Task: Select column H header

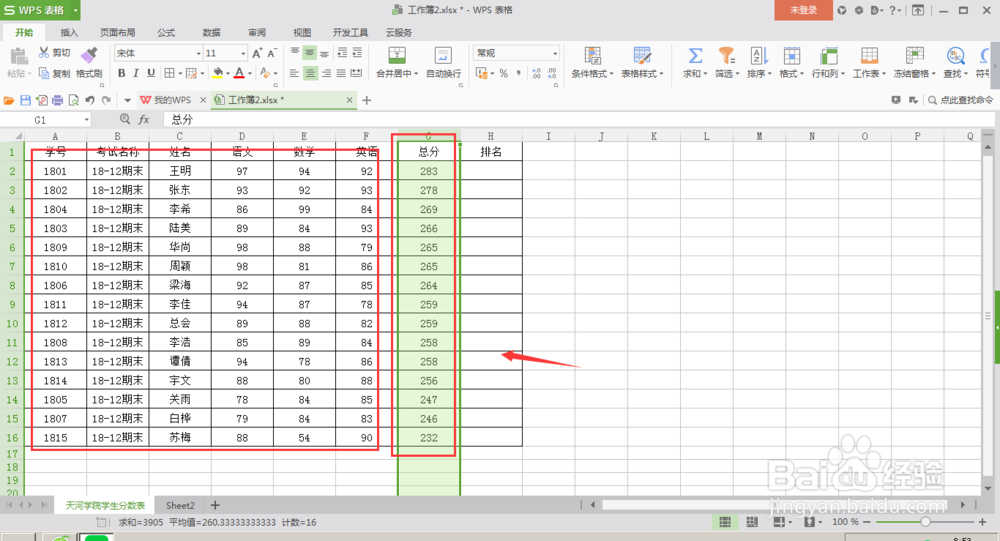Action: [490, 136]
